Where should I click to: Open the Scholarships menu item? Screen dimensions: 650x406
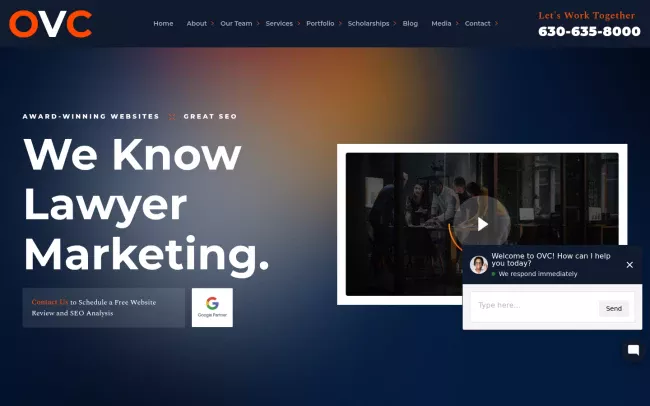(369, 24)
